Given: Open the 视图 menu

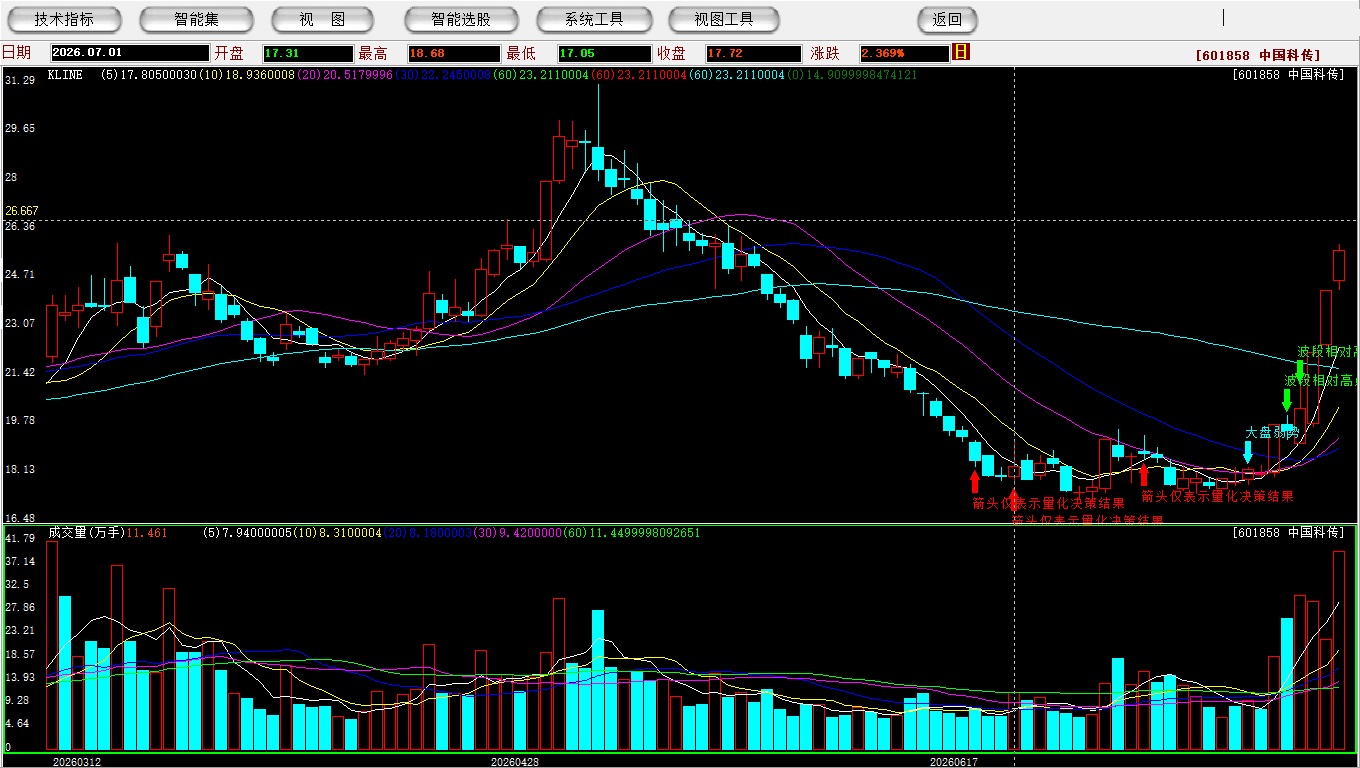Looking at the screenshot, I should point(322,19).
